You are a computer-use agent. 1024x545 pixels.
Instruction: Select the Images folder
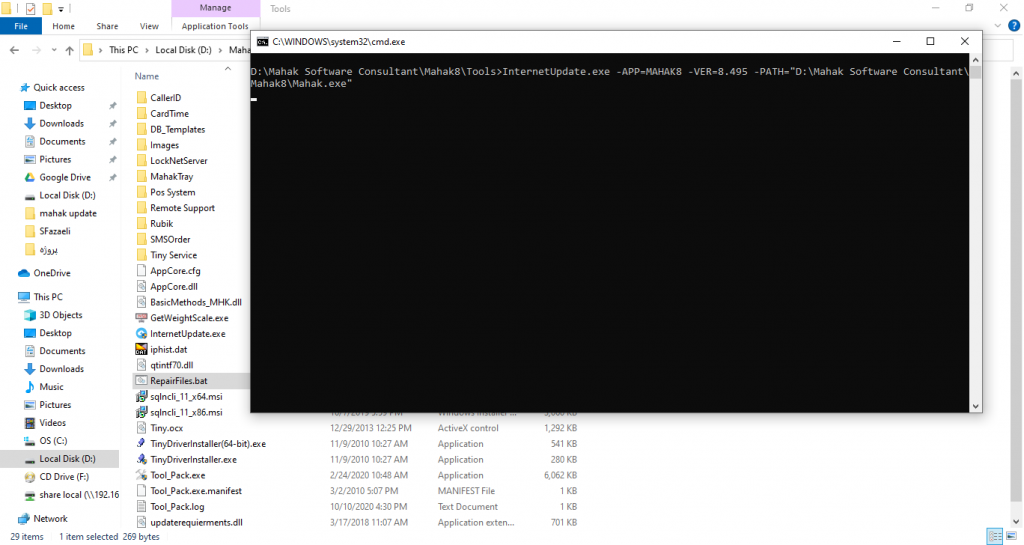point(164,145)
